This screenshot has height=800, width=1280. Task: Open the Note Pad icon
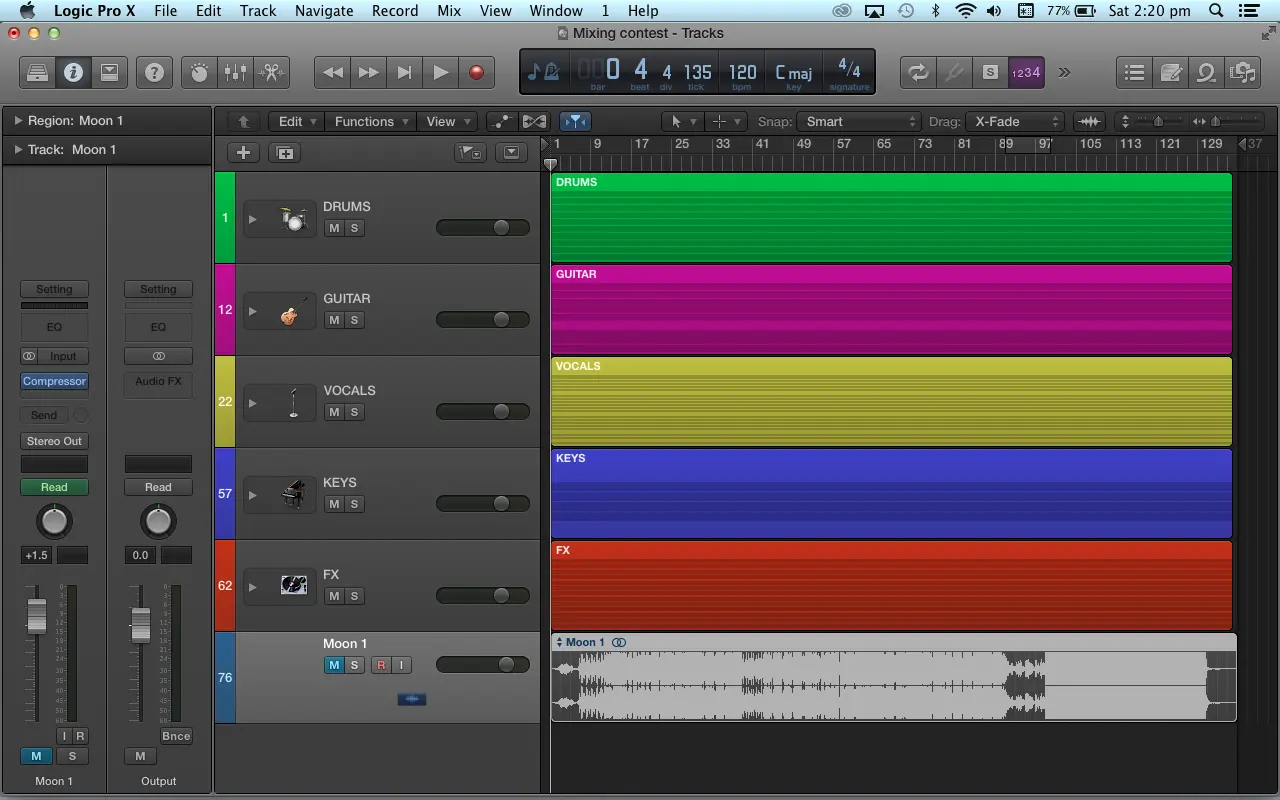coord(1170,72)
